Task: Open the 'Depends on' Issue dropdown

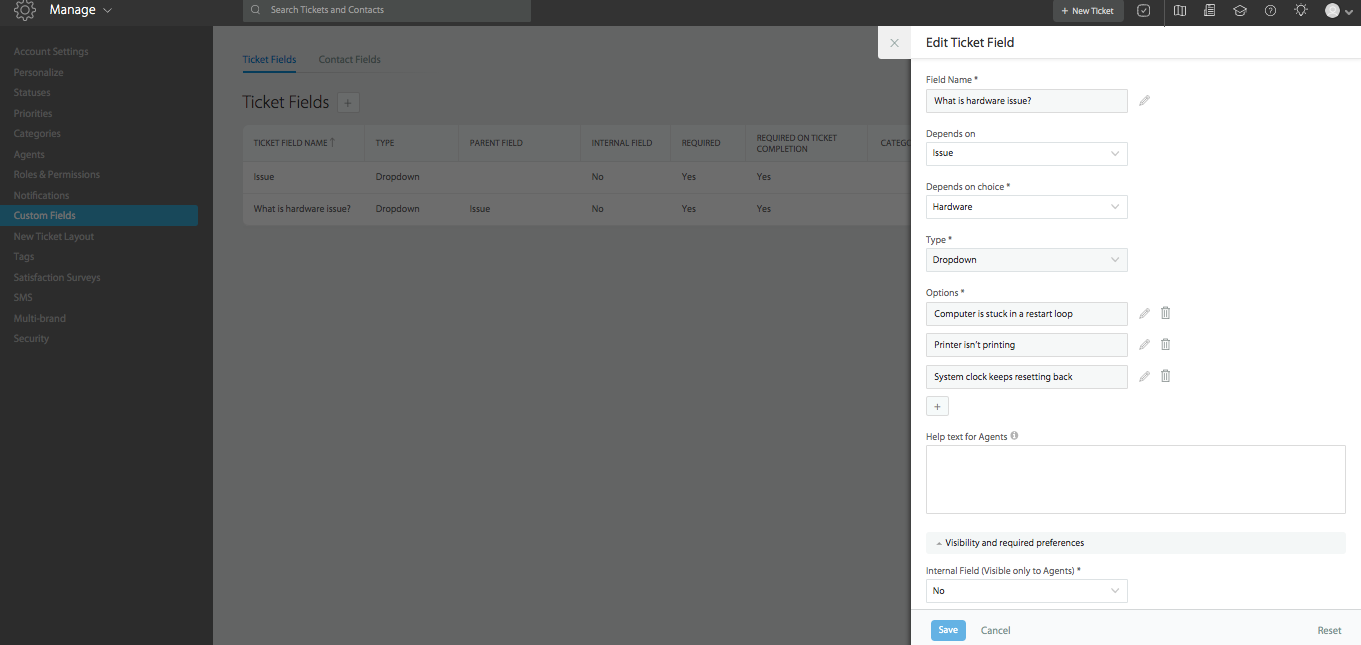Action: (1026, 154)
